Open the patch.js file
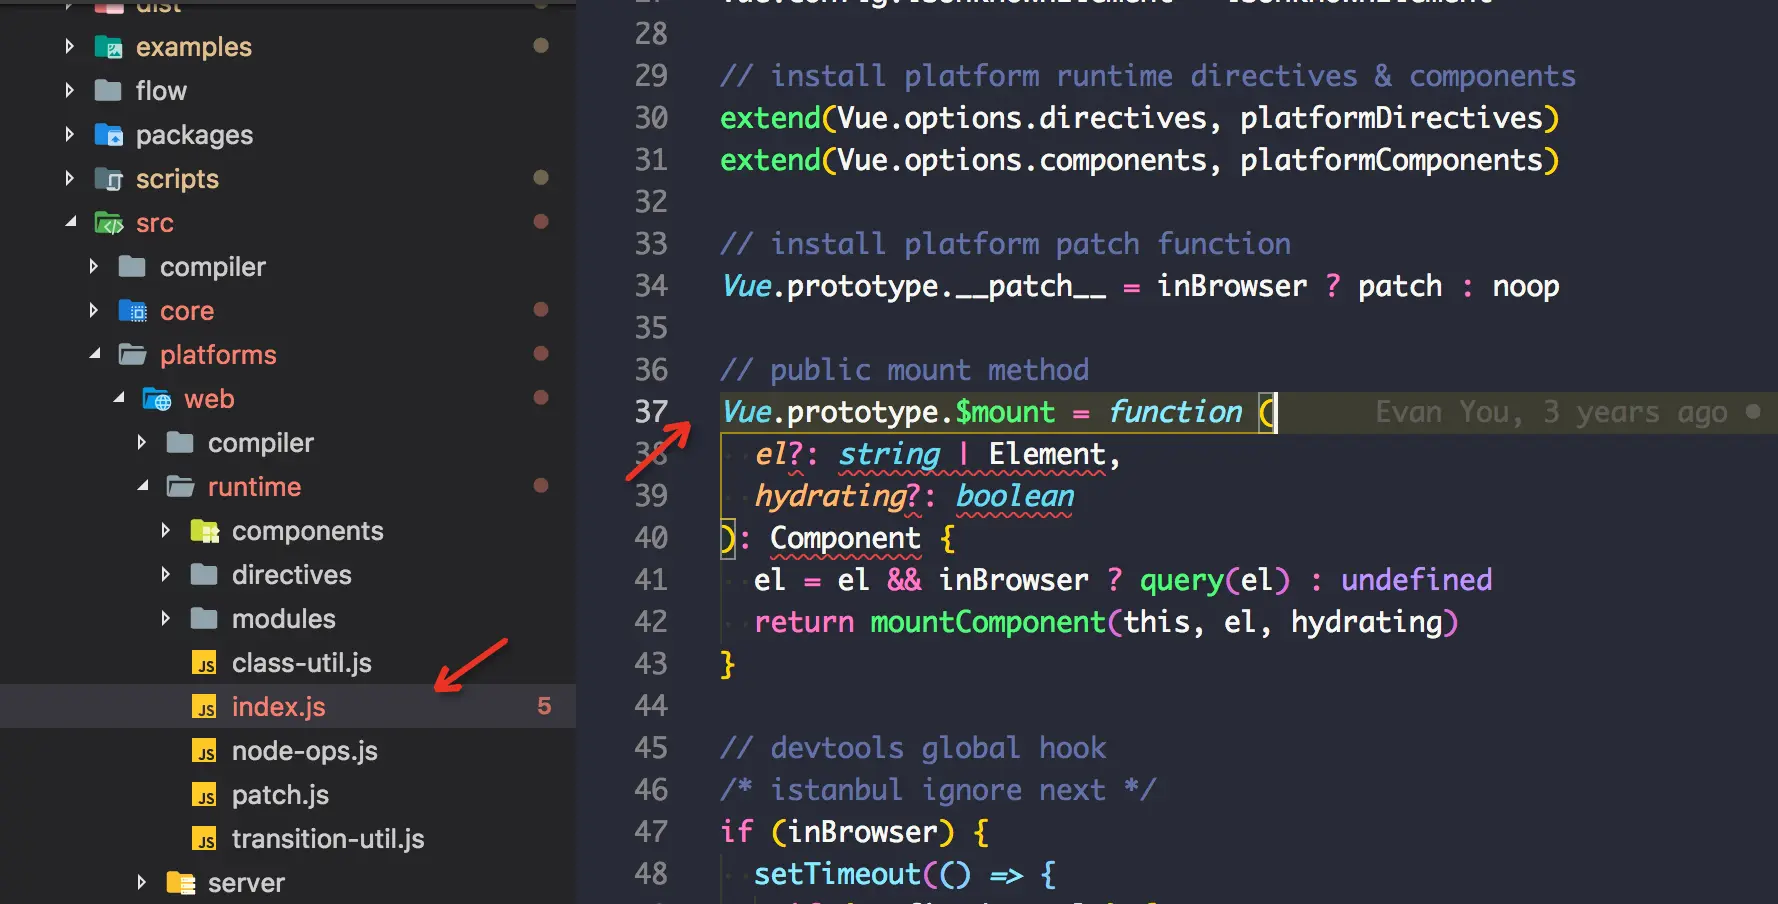The height and width of the screenshot is (904, 1778). pyautogui.click(x=280, y=795)
